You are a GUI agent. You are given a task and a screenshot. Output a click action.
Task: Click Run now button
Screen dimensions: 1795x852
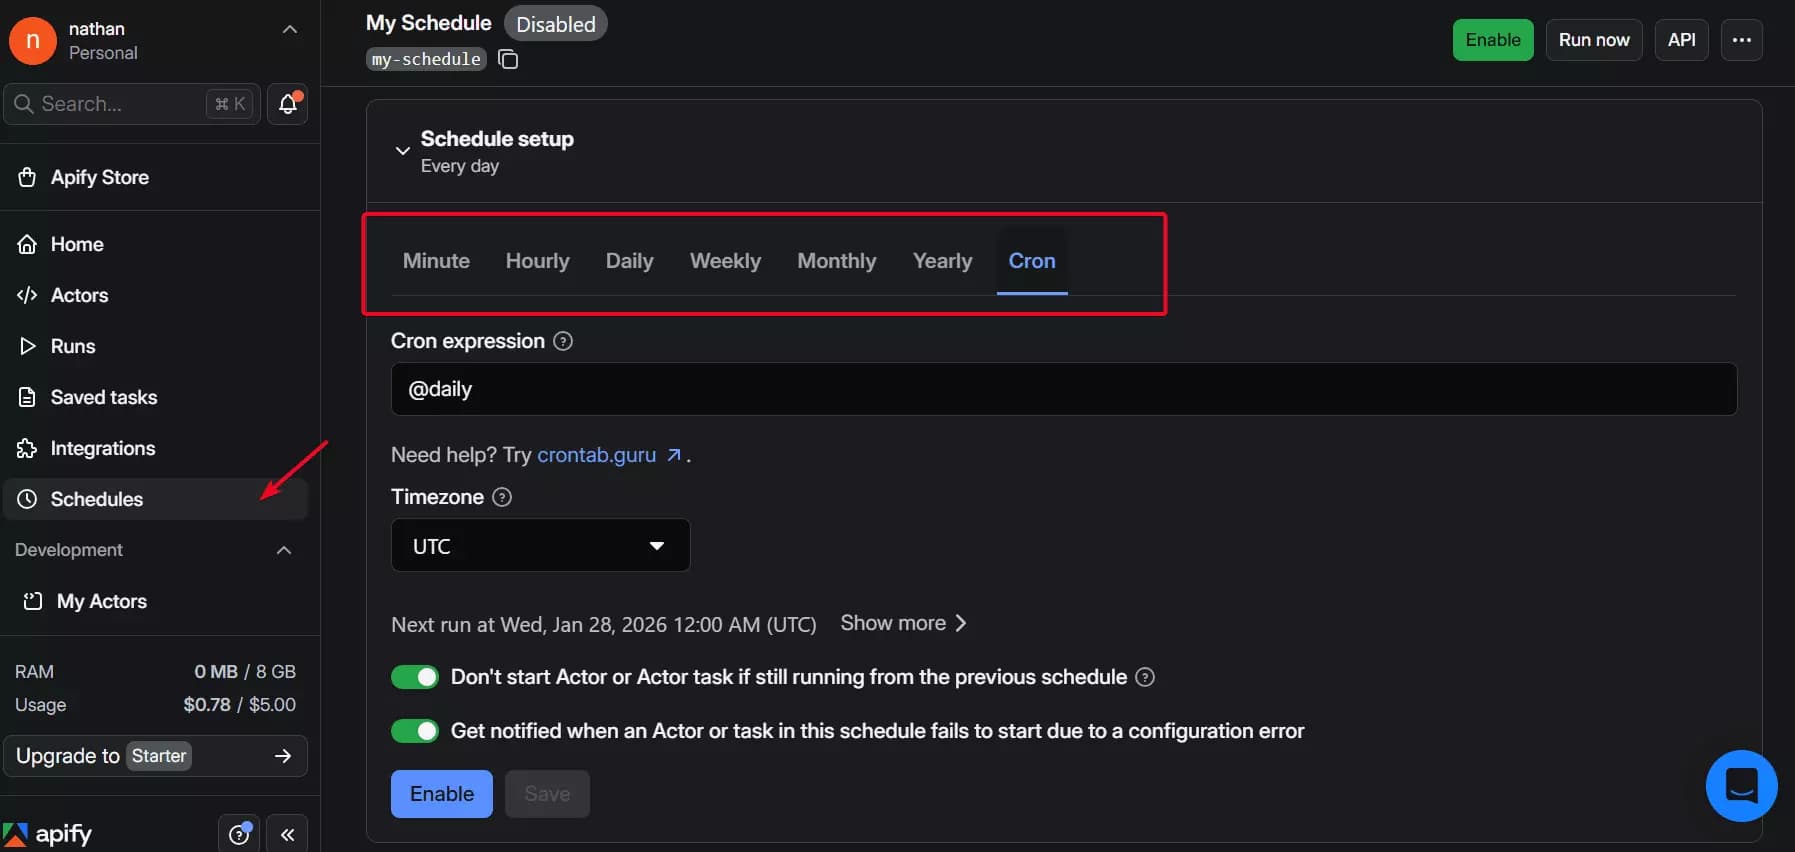pos(1594,40)
